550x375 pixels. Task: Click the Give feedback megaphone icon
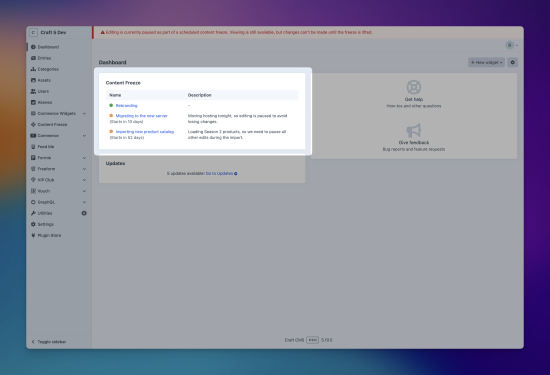414,130
